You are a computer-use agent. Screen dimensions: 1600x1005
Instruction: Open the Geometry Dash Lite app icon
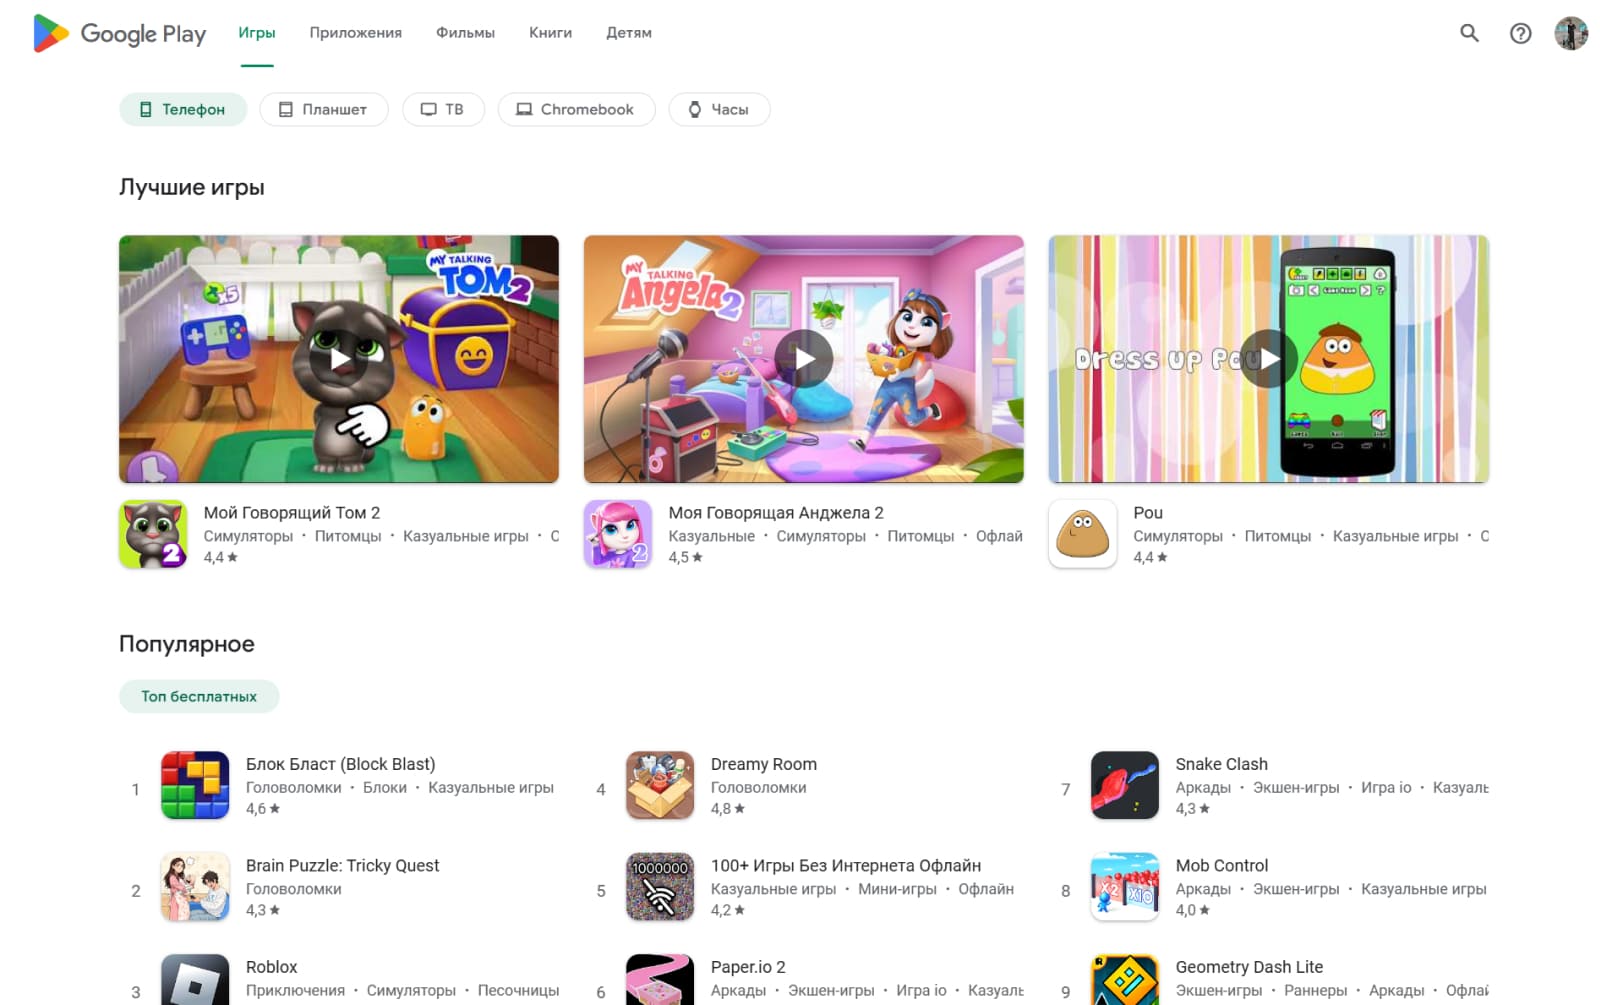(1124, 985)
